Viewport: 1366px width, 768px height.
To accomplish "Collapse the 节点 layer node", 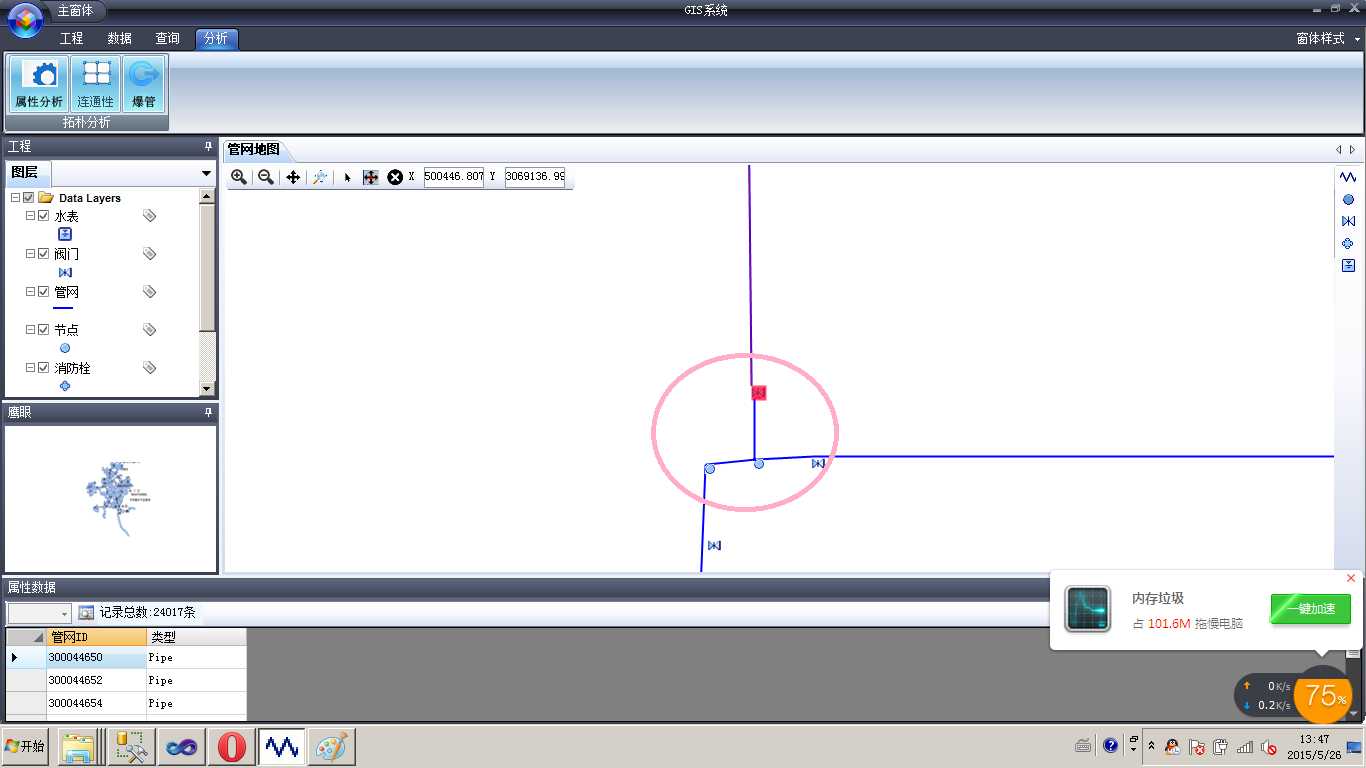I will [30, 329].
